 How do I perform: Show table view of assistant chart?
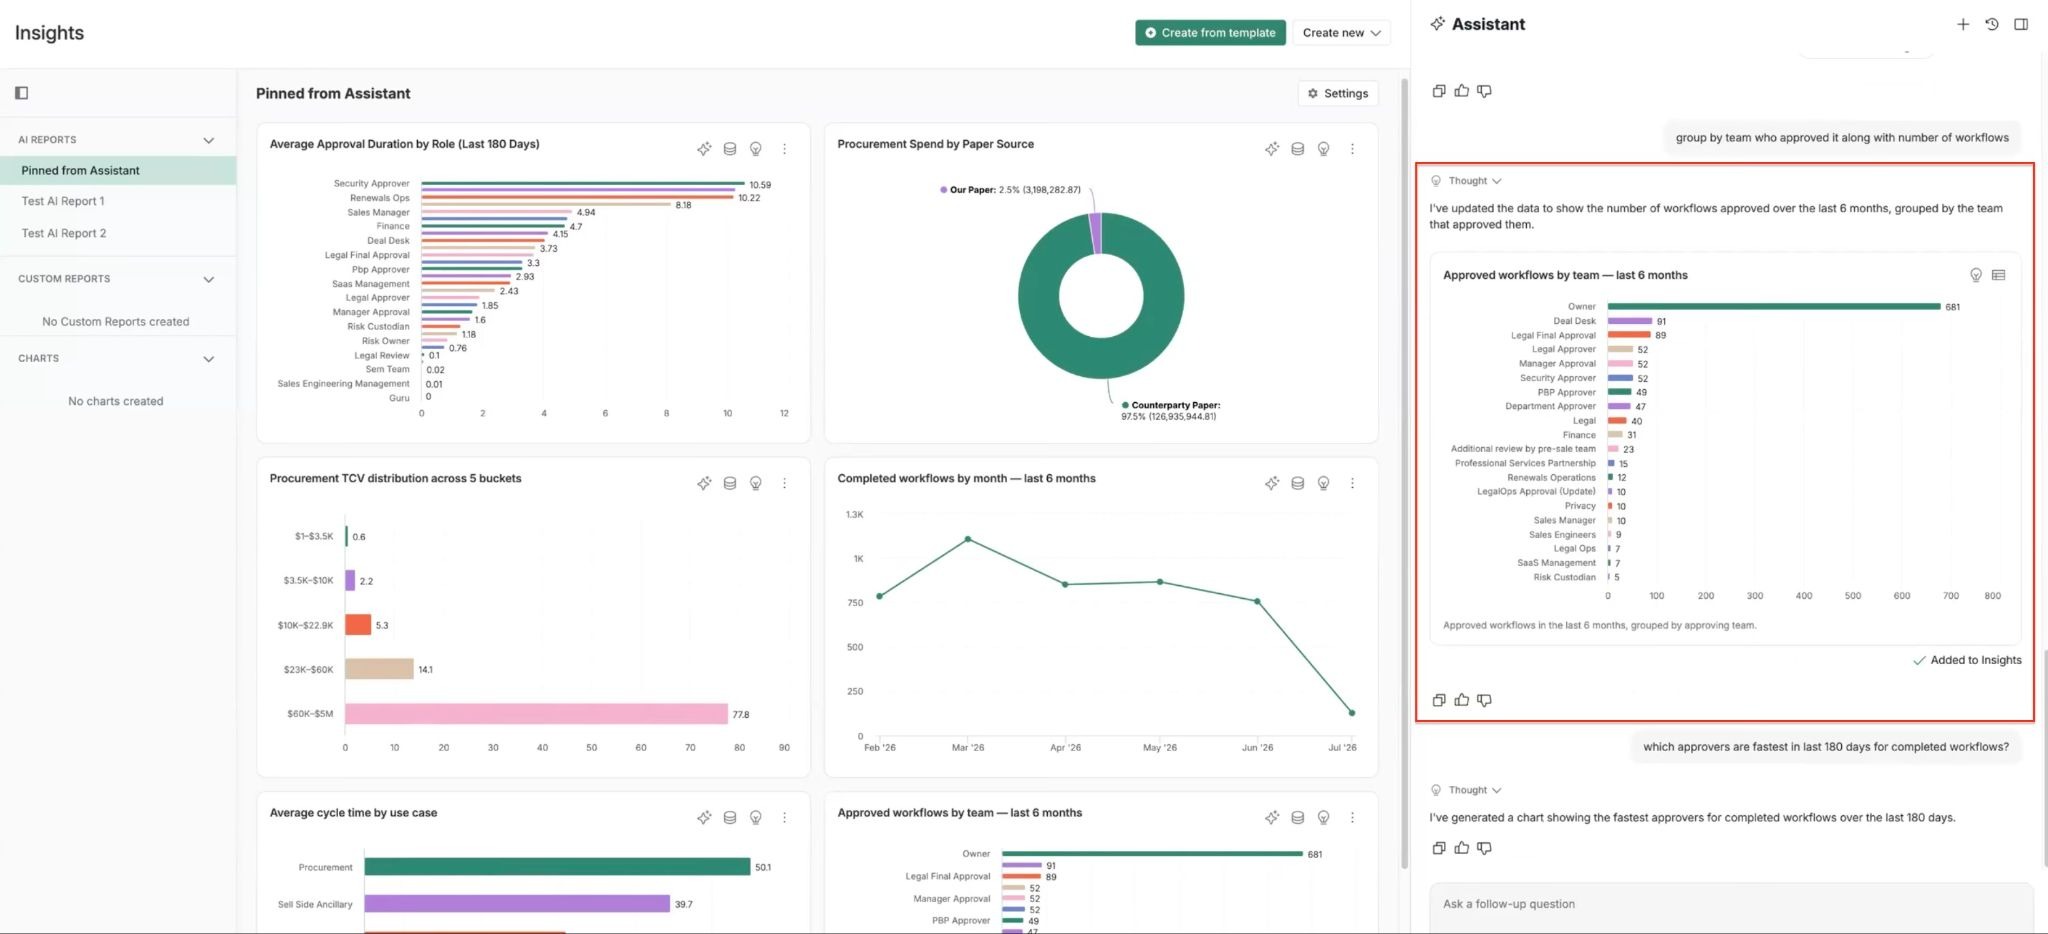1998,275
